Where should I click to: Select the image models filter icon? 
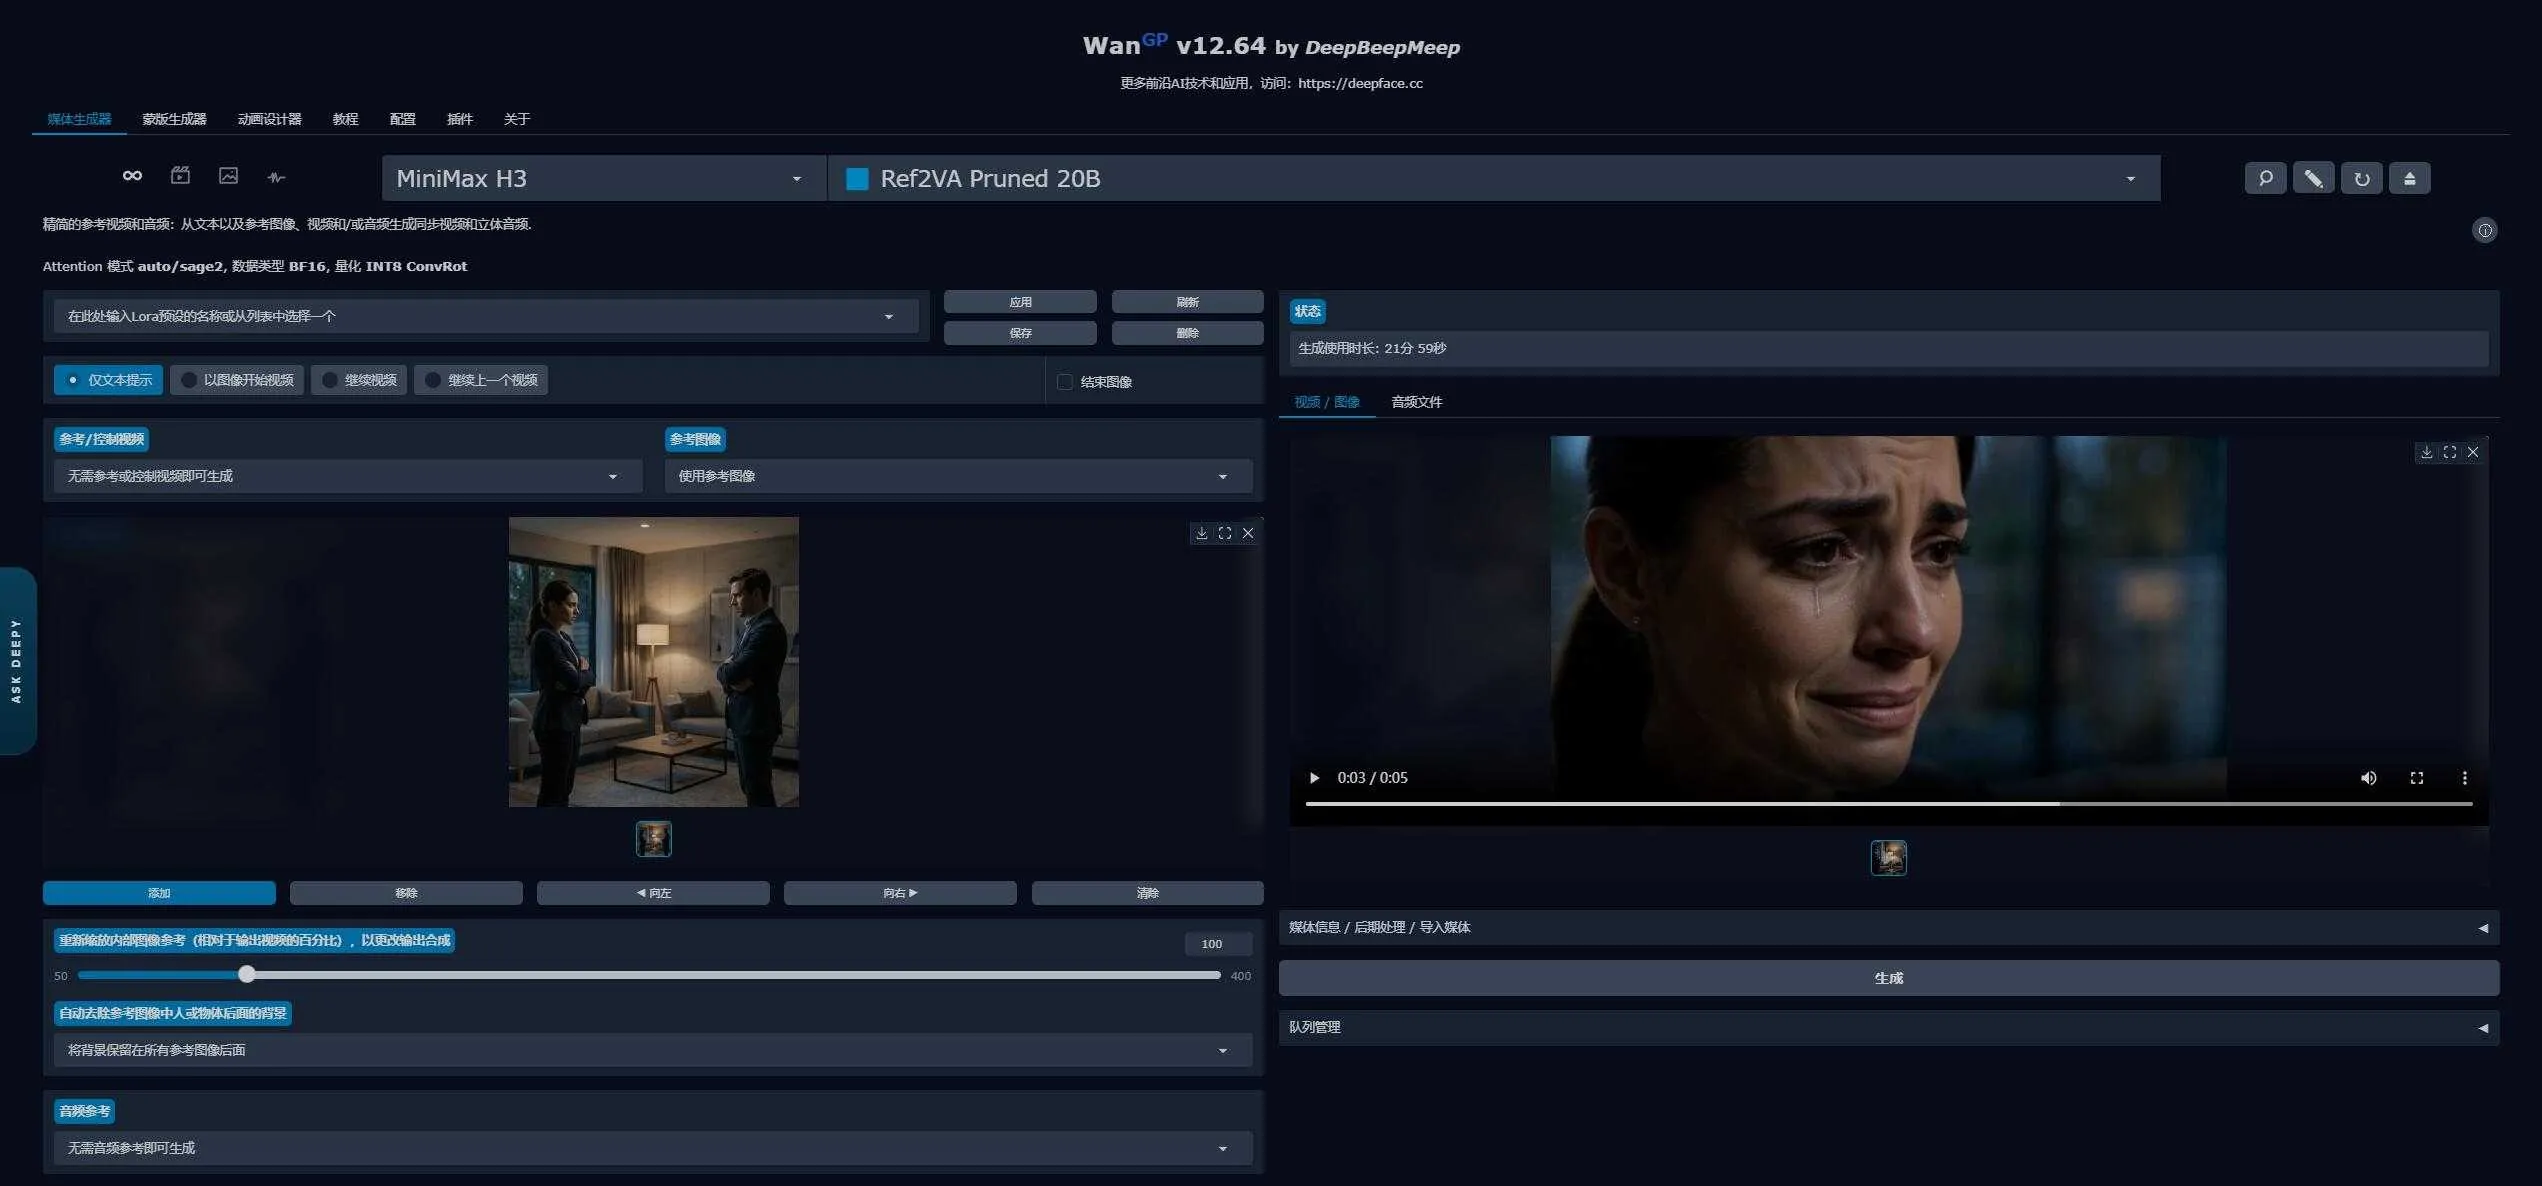point(228,176)
